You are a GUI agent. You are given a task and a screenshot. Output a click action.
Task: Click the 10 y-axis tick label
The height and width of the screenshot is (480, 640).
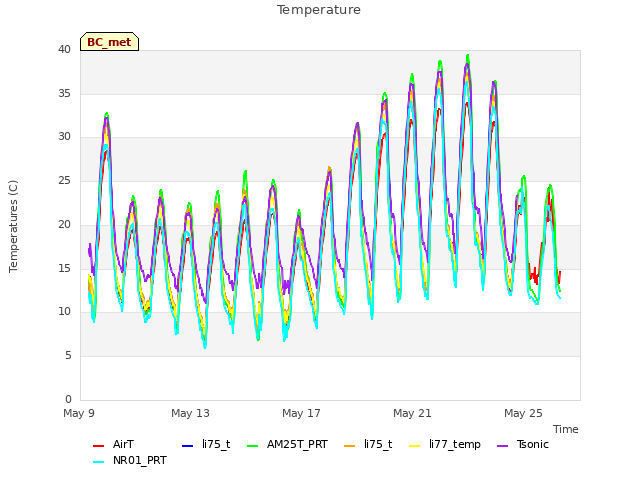coord(64,312)
